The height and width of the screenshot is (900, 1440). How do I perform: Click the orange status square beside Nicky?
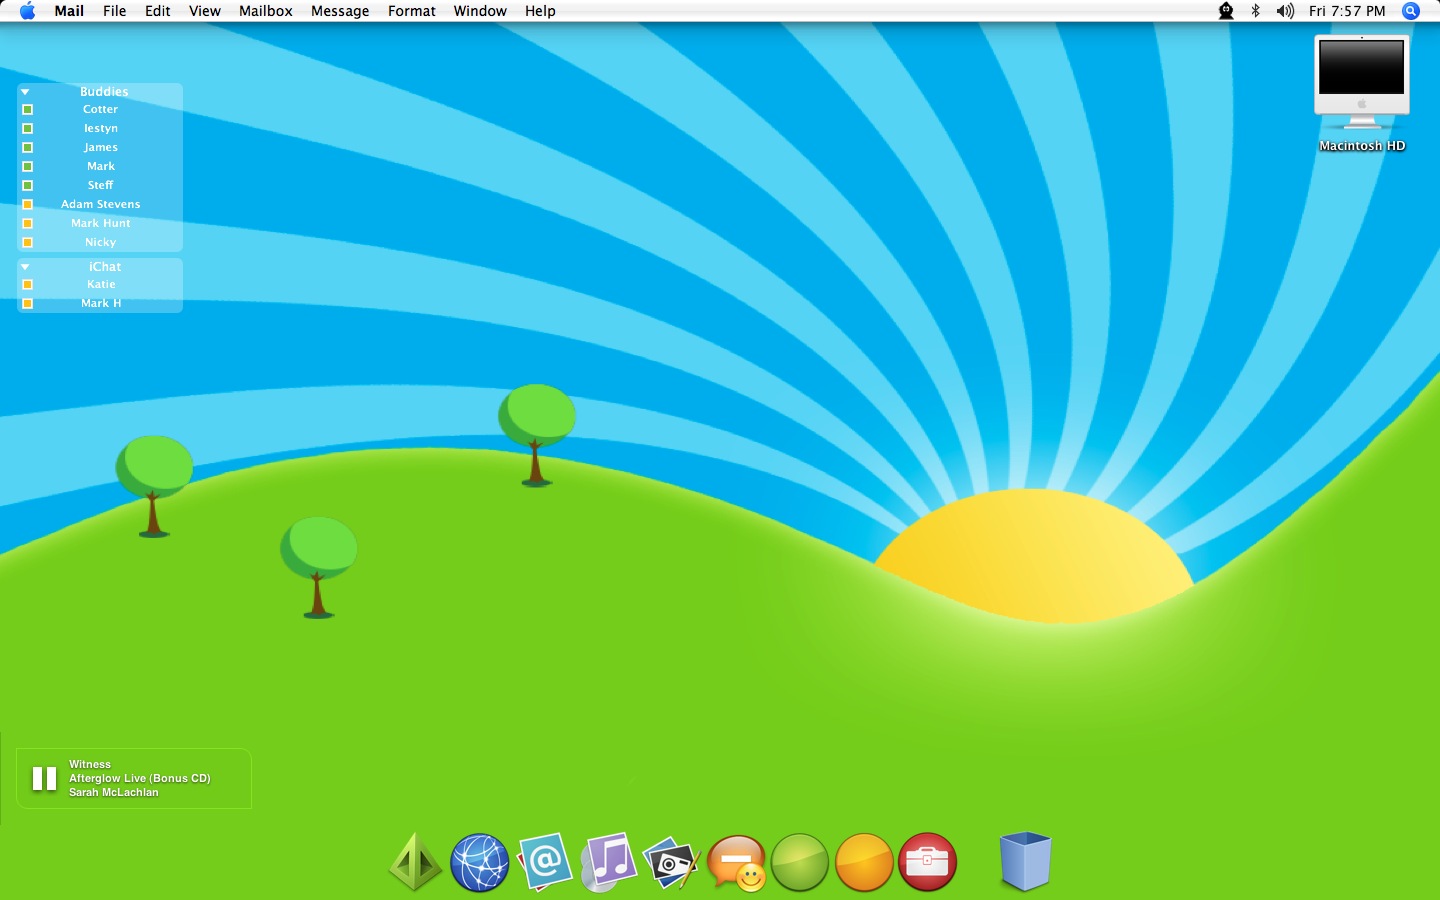[x=28, y=242]
